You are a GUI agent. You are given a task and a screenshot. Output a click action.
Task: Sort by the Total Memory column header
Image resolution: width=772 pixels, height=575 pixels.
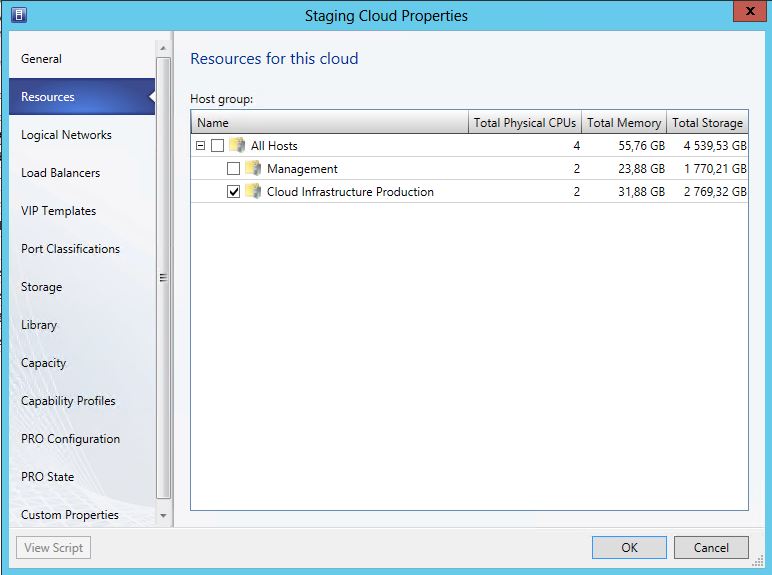pyautogui.click(x=624, y=123)
